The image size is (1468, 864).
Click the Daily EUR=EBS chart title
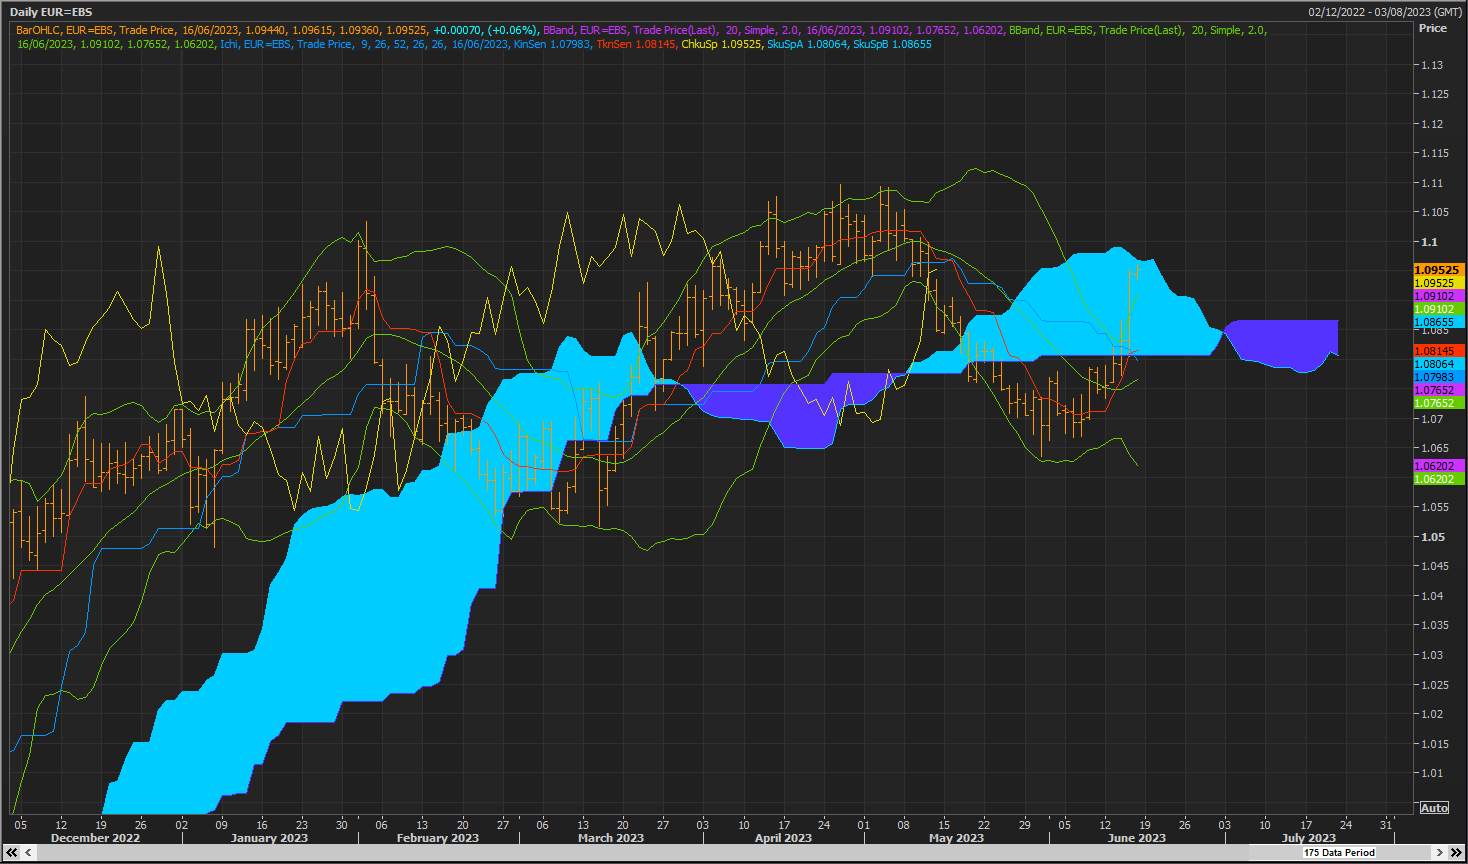click(49, 12)
